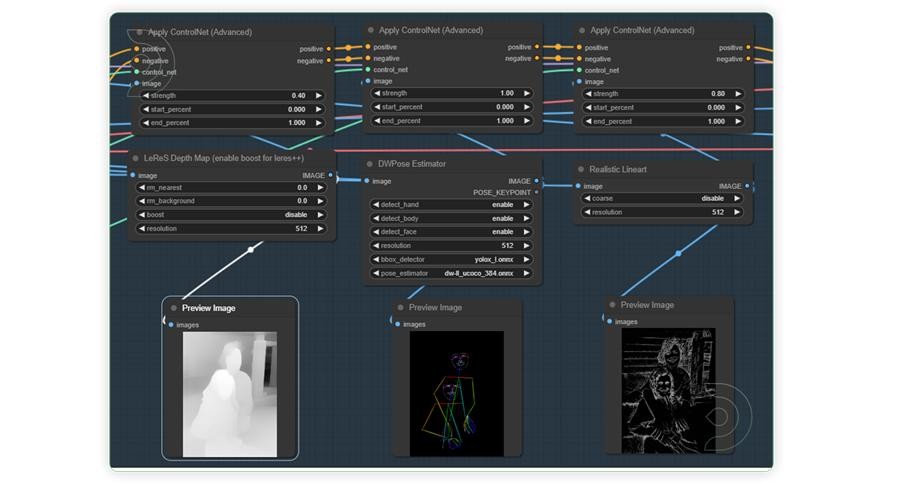Click the image input port on LeReS Depth Map
This screenshot has height=484, width=900.
point(133,175)
